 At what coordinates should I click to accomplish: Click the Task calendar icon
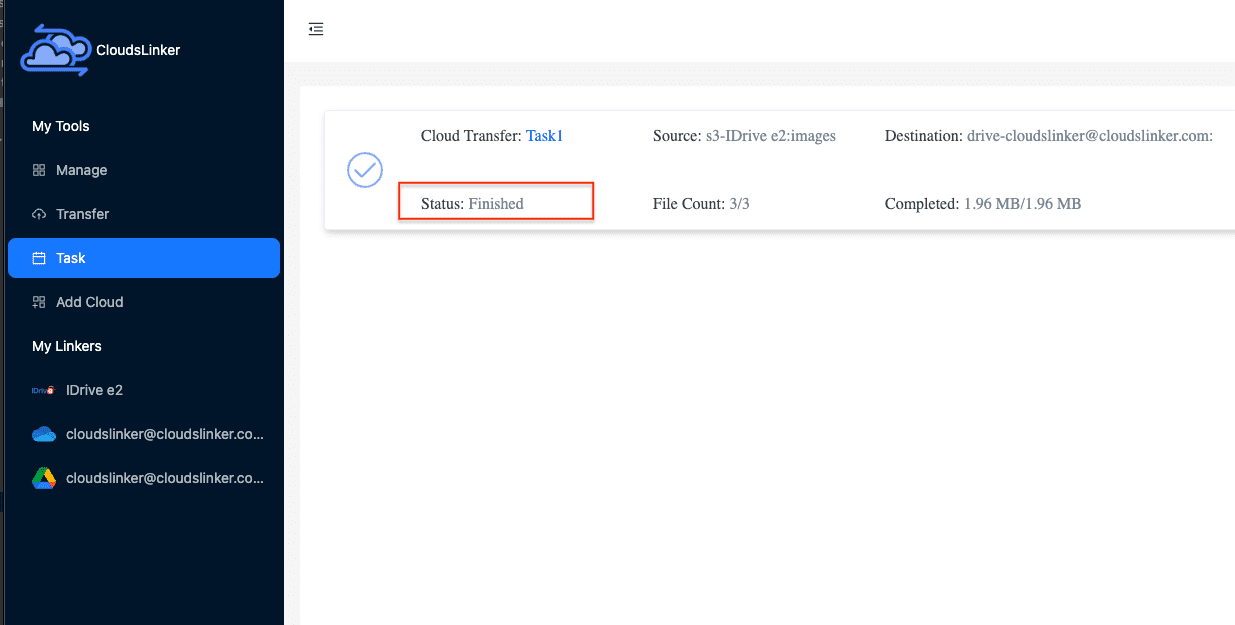coord(39,258)
